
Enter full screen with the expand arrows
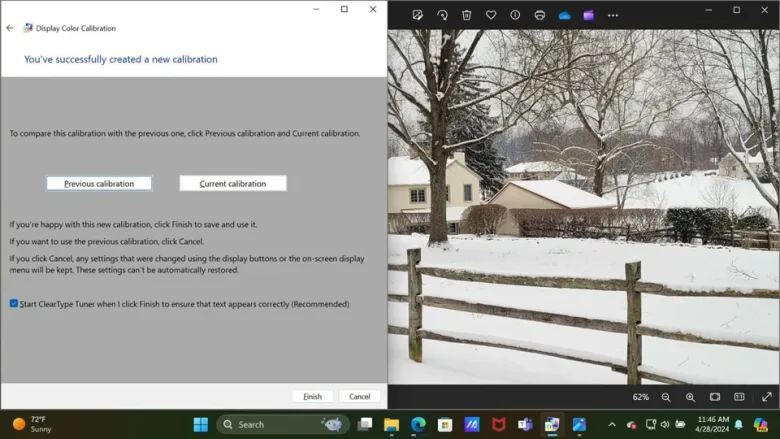(767, 397)
